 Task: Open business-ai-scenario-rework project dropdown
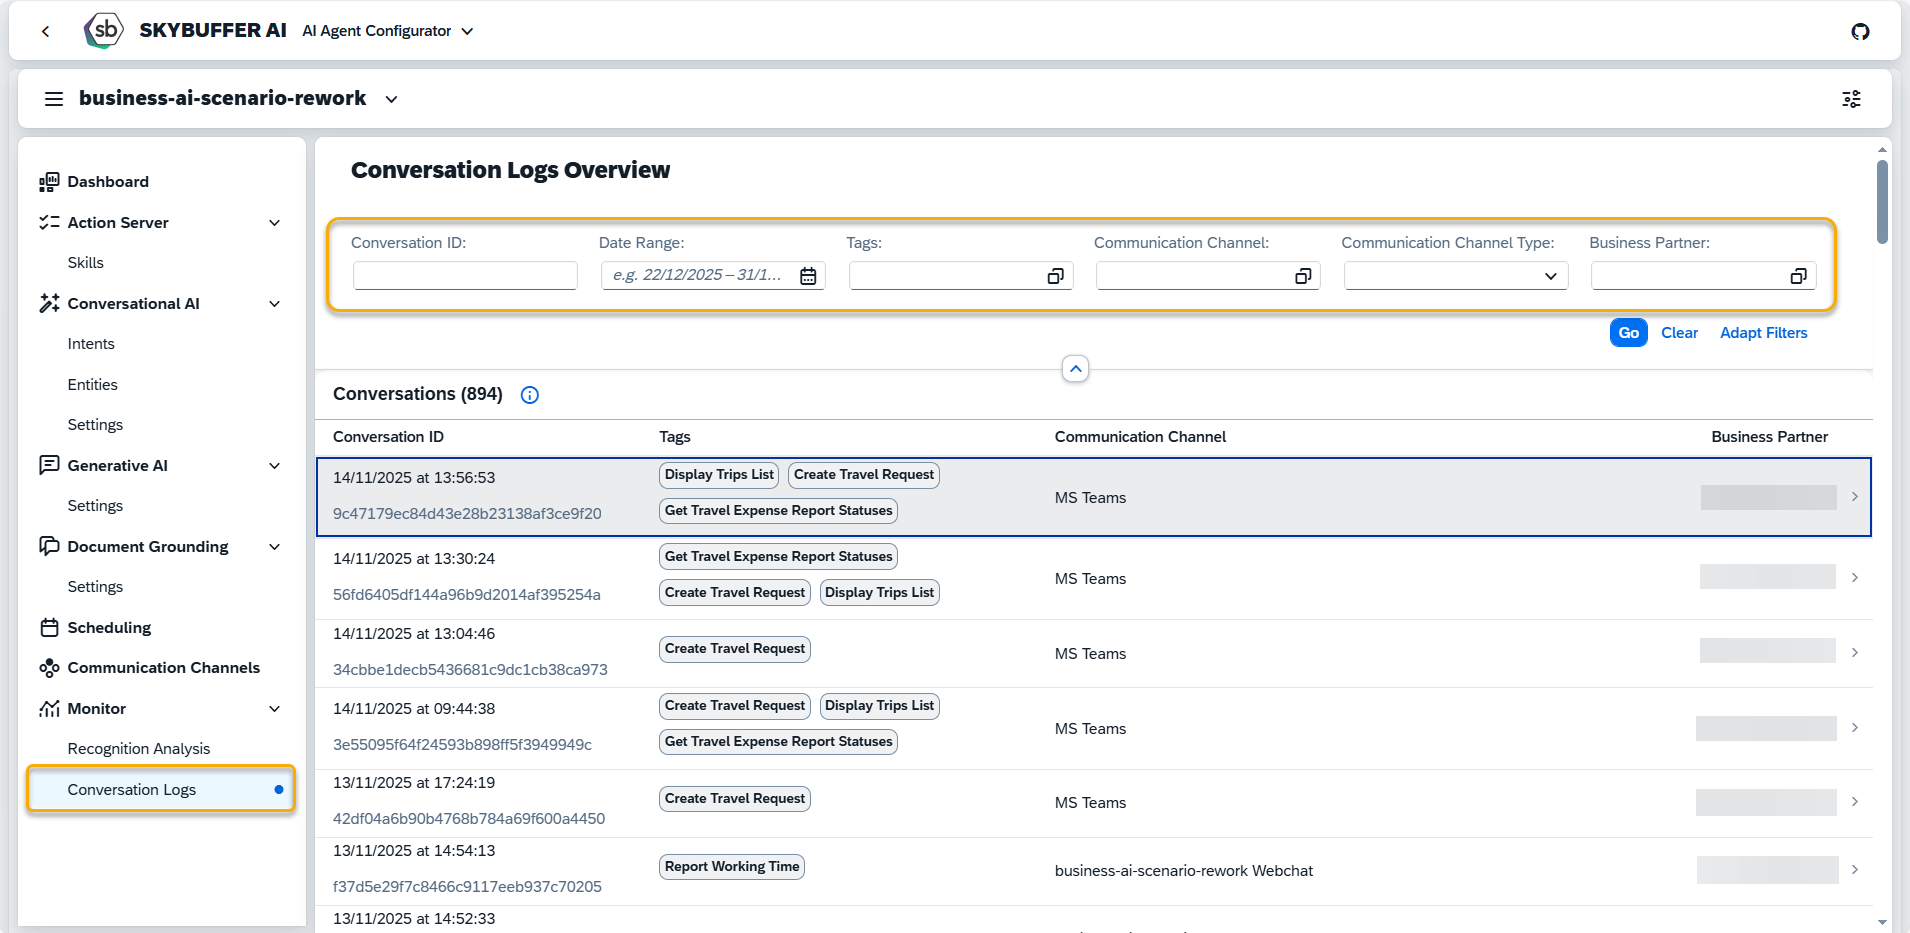click(x=391, y=99)
